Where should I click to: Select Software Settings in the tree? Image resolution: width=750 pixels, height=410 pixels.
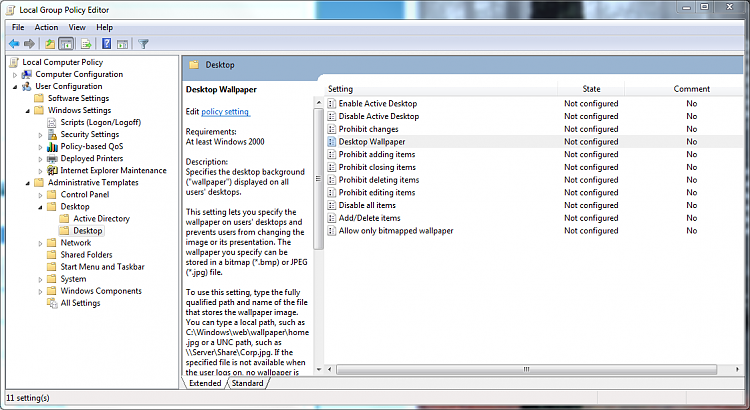click(x=78, y=98)
